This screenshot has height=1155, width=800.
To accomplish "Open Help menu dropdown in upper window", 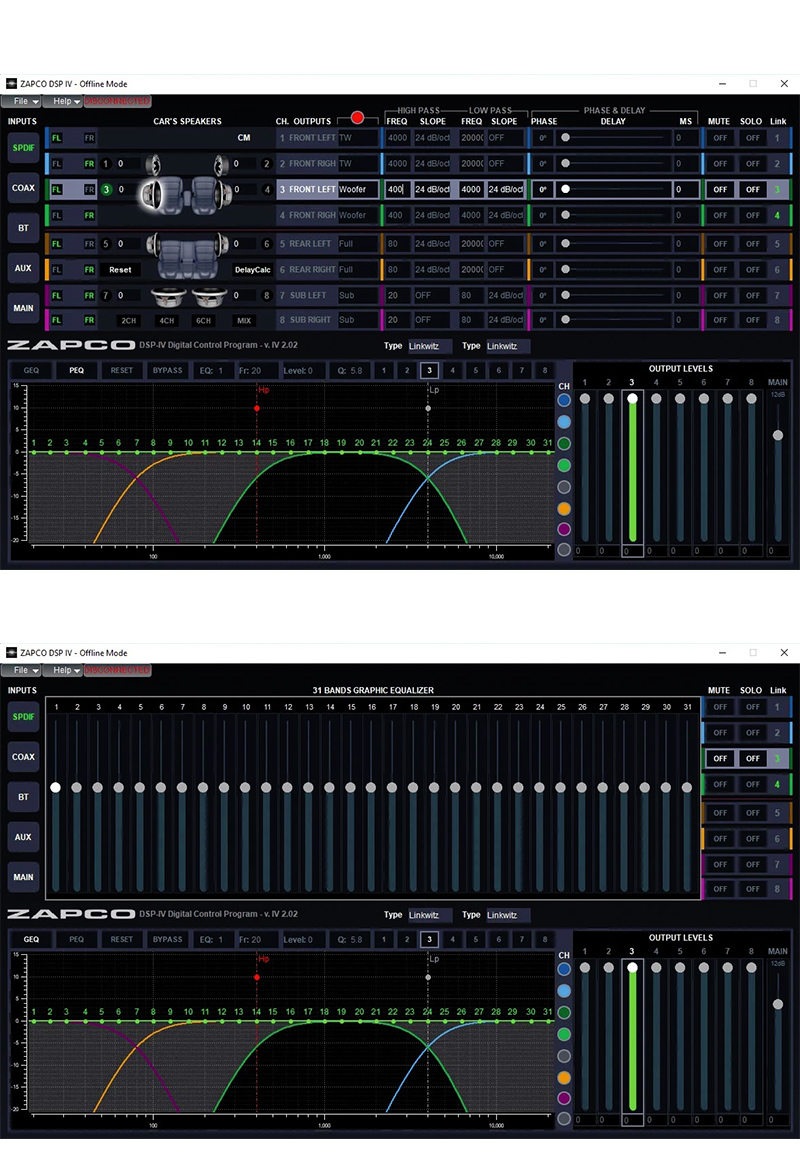I will coord(63,101).
